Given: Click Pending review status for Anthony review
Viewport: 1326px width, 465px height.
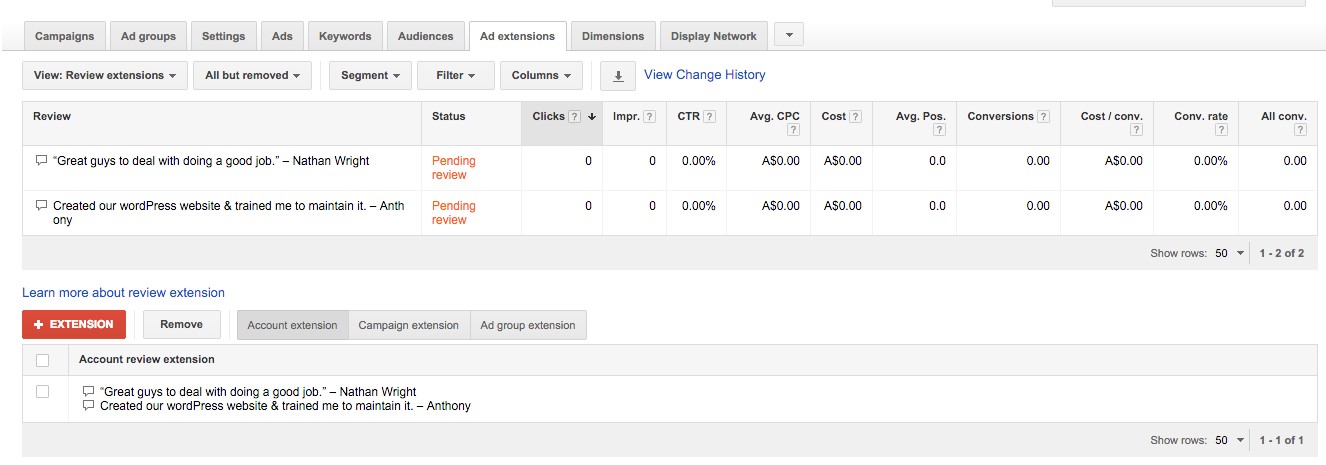Looking at the screenshot, I should coord(454,213).
